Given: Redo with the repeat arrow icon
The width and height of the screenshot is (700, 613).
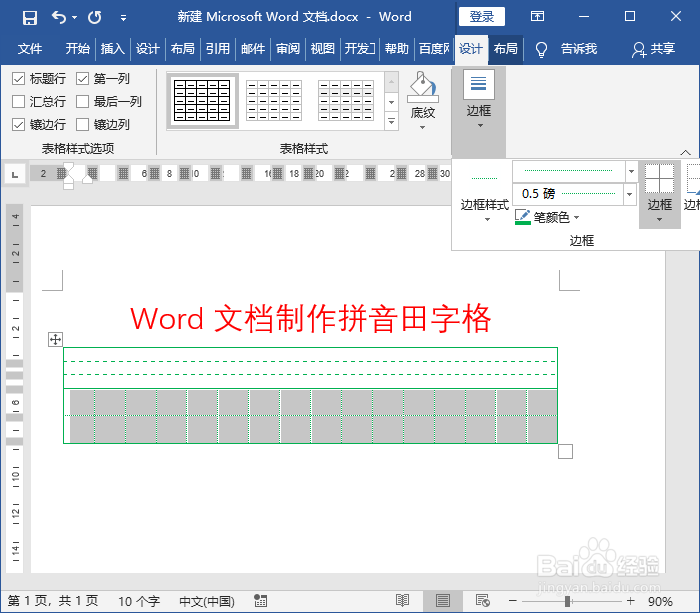Looking at the screenshot, I should click(x=95, y=17).
